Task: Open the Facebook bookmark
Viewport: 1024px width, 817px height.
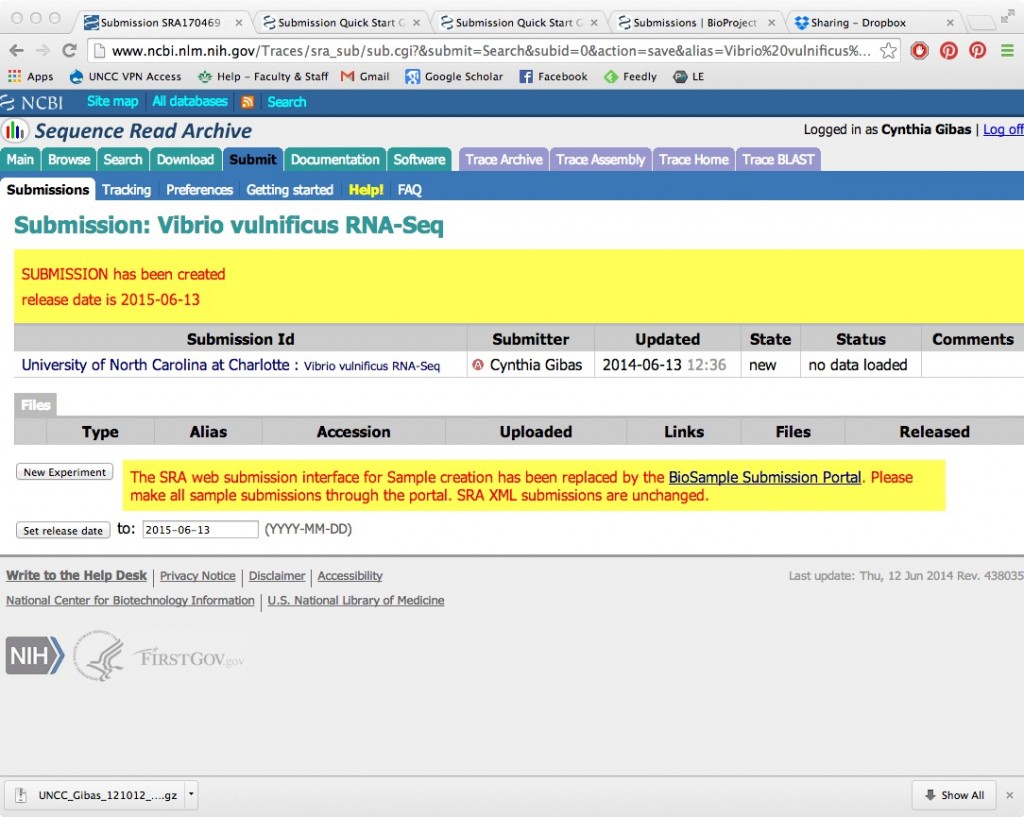Action: 553,76
